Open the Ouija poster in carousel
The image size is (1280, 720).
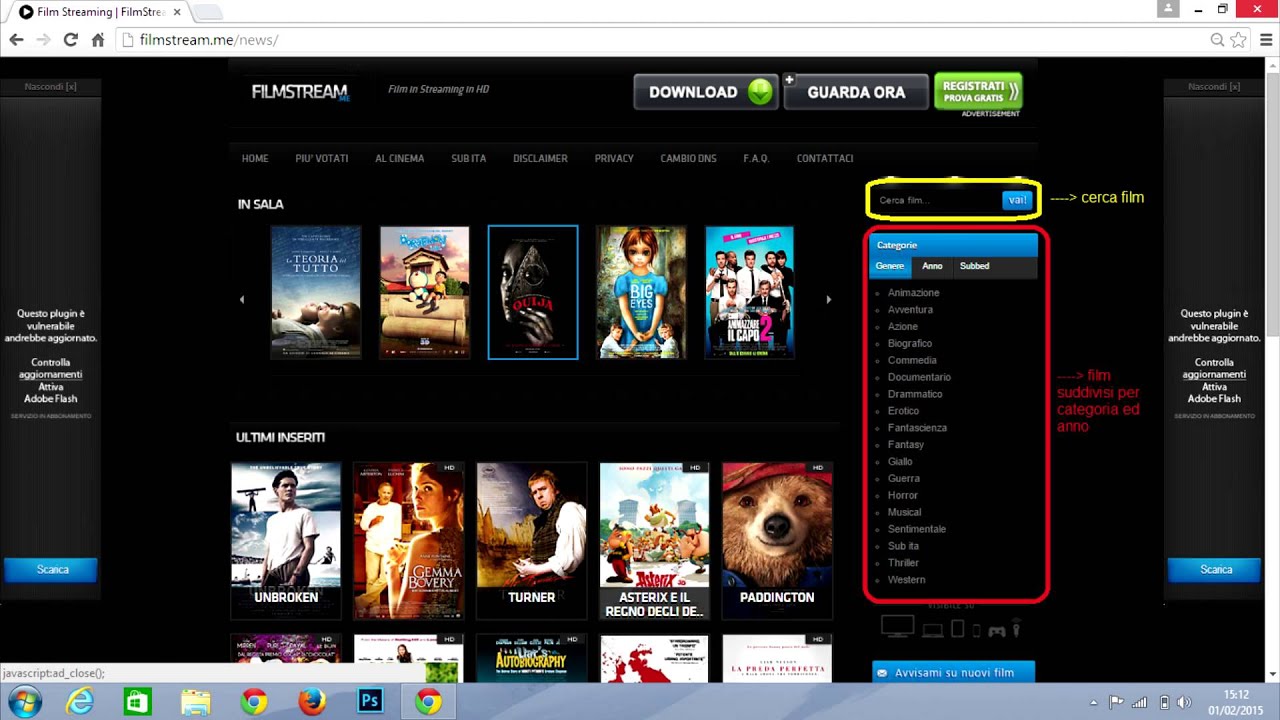click(x=533, y=292)
